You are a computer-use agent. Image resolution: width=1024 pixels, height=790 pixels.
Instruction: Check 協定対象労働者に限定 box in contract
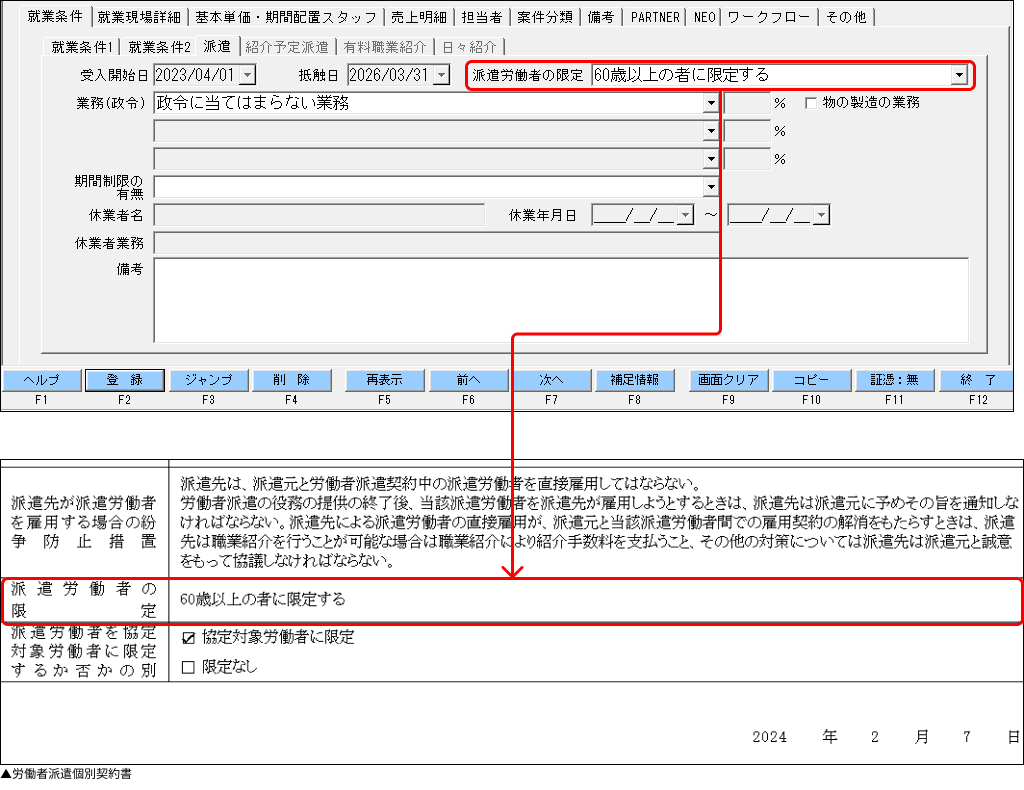[x=188, y=638]
